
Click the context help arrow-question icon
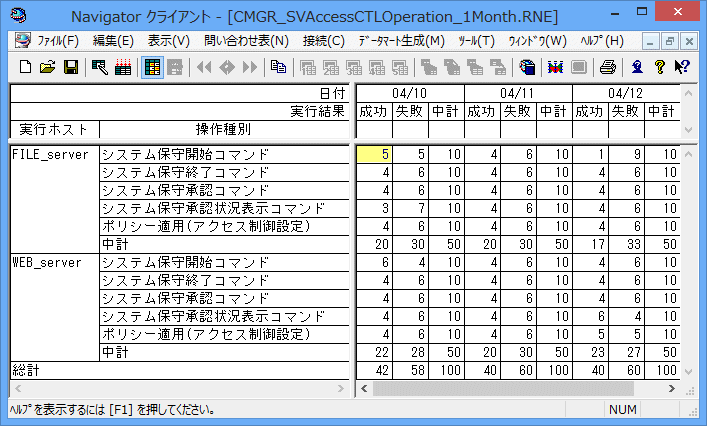pos(682,68)
